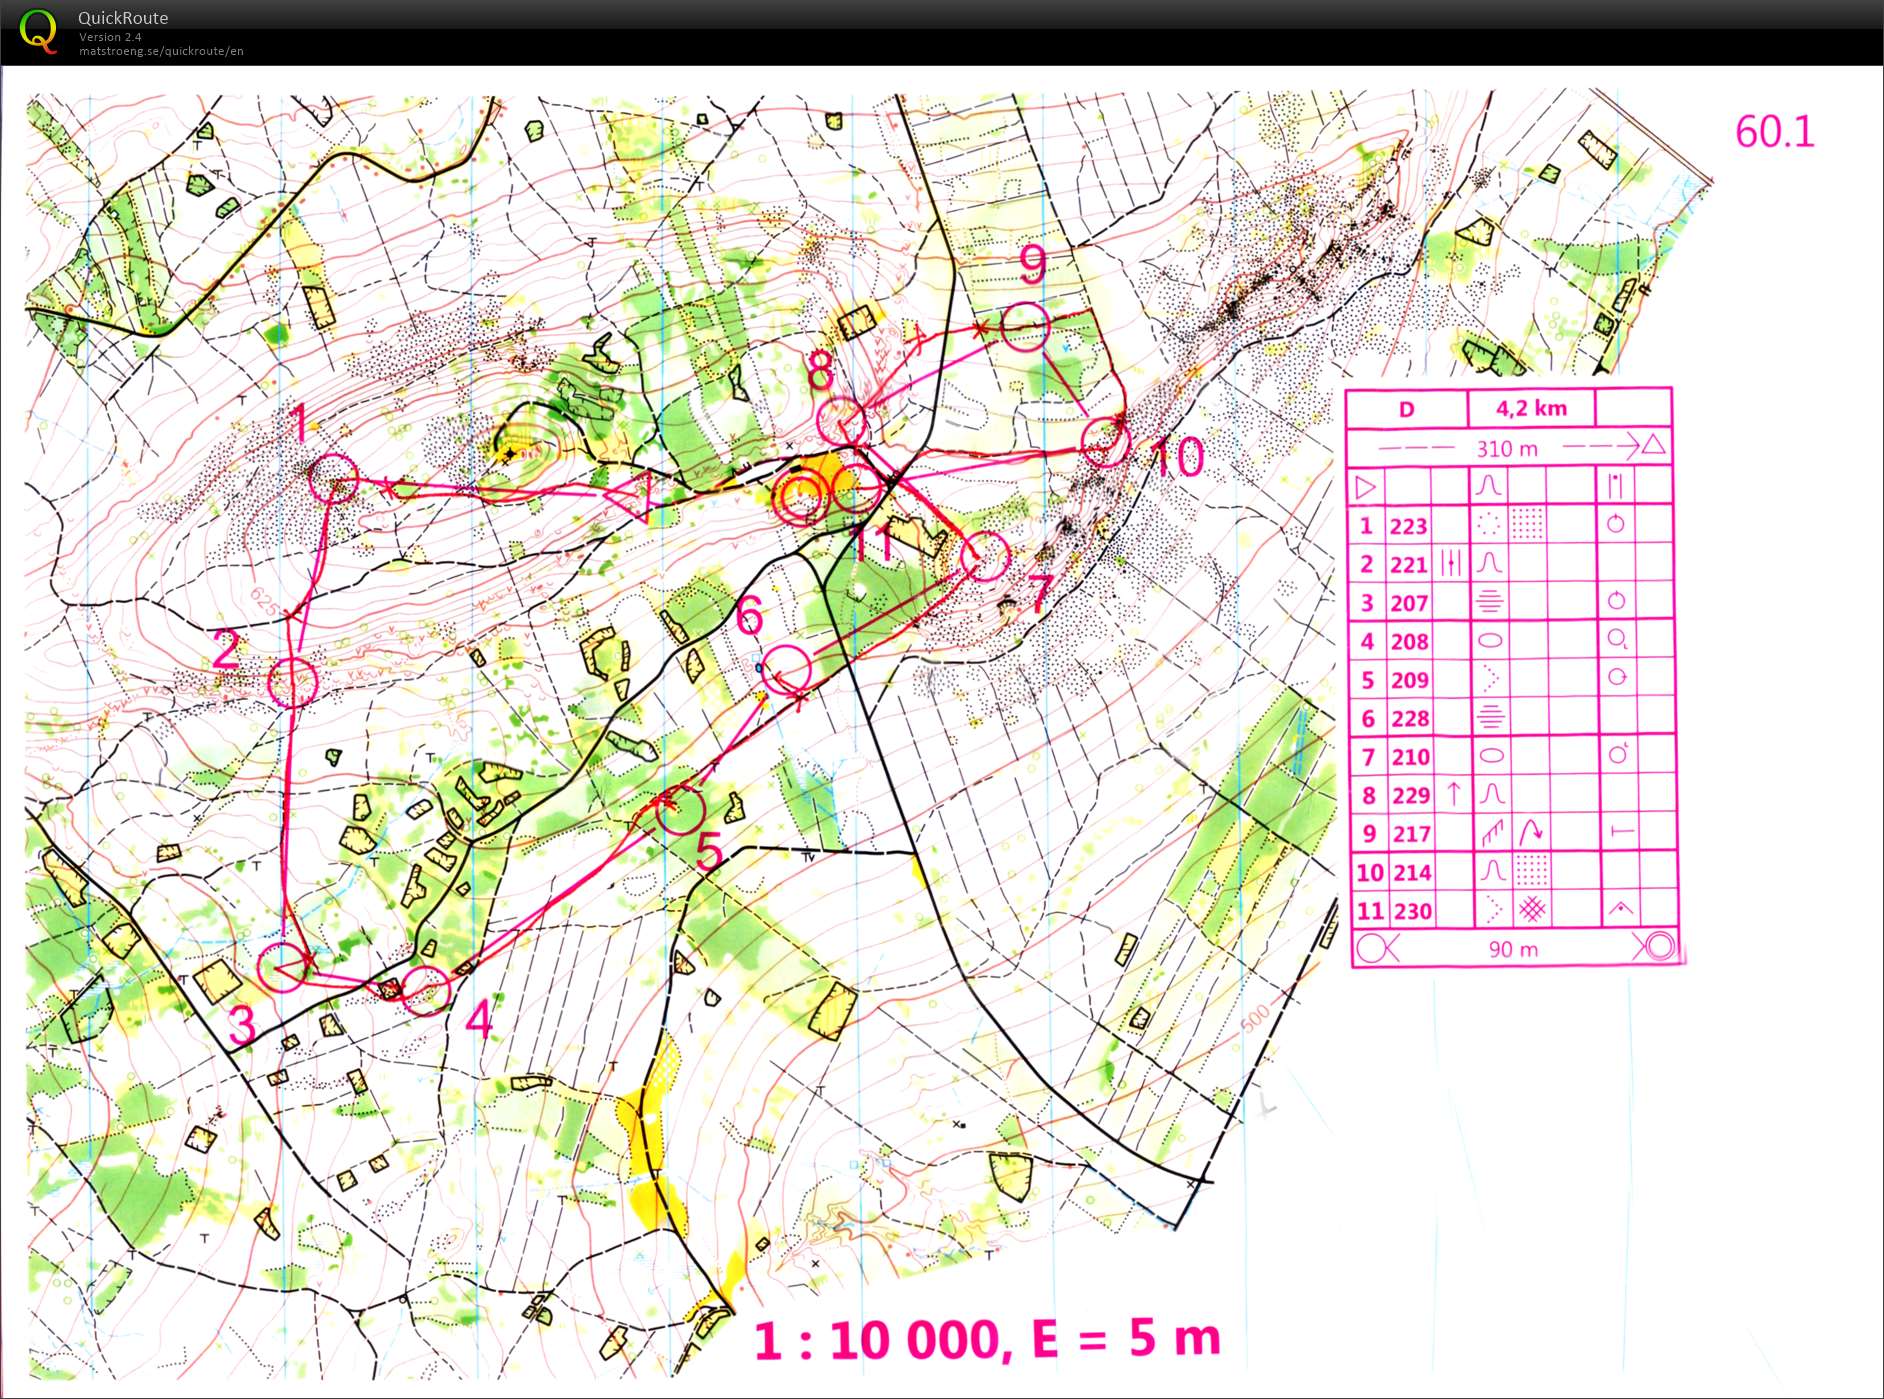Click control circle 3 on the map

283,967
